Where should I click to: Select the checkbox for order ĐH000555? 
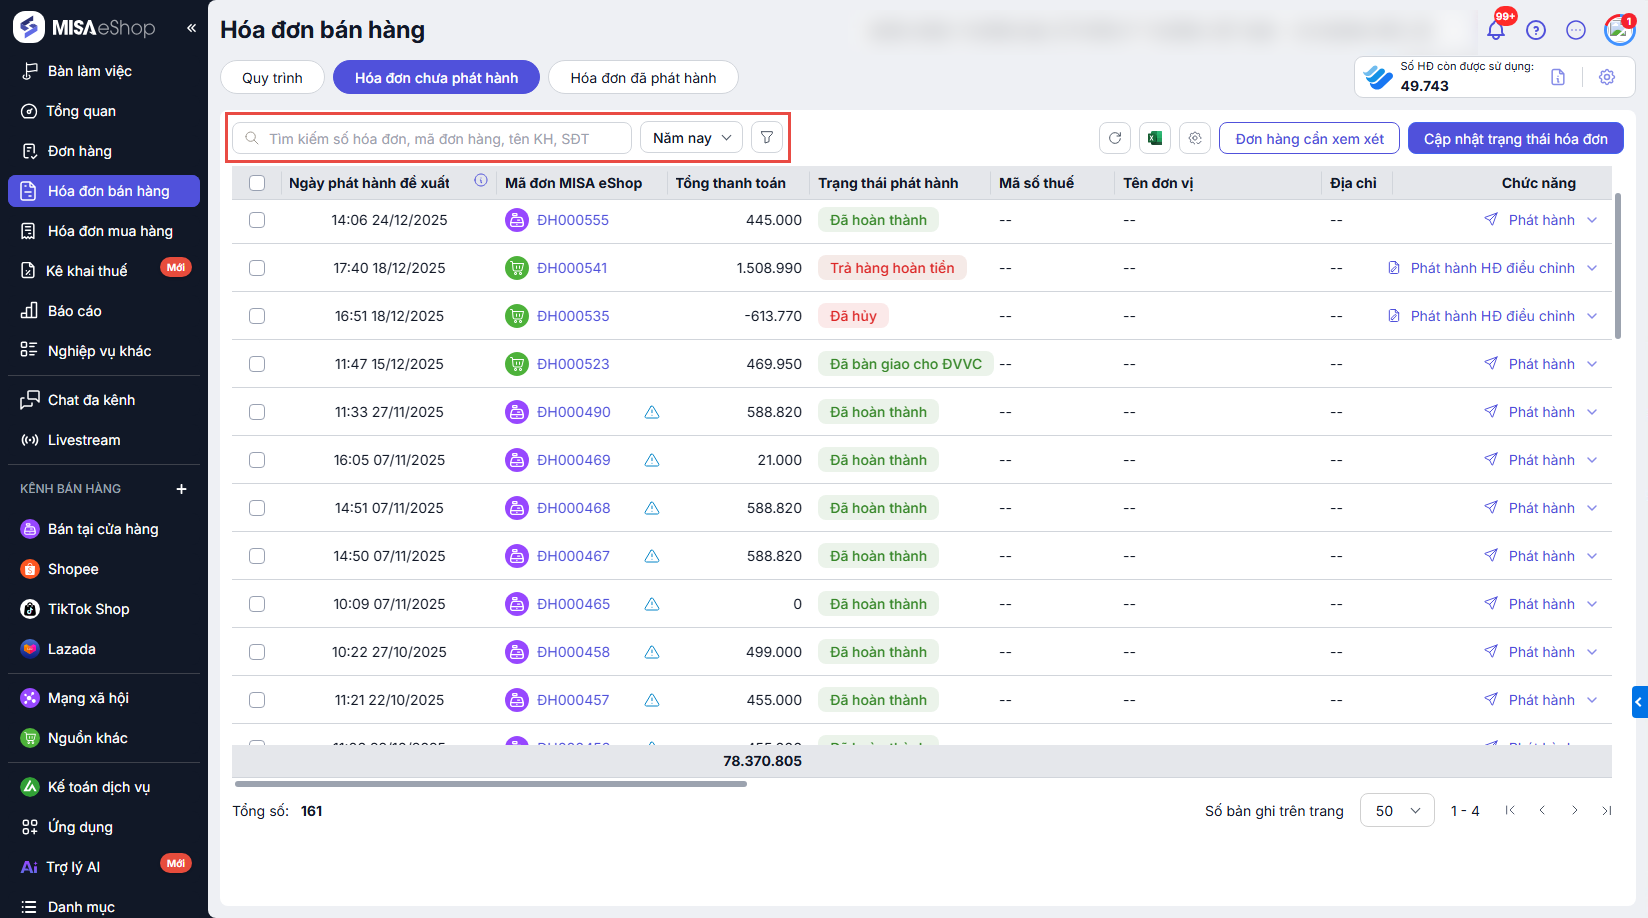tap(257, 220)
